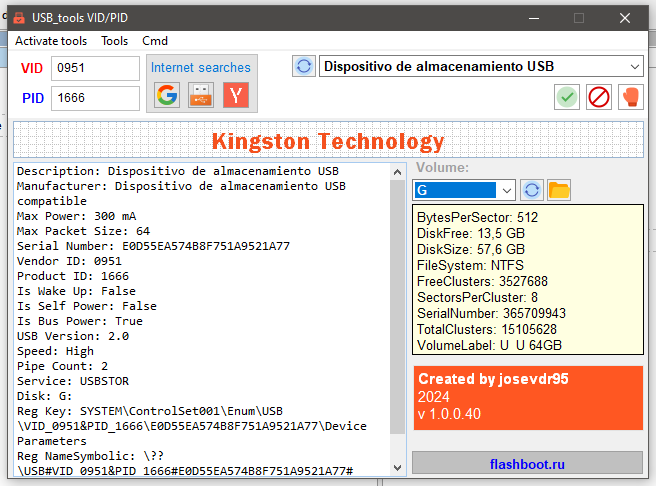Image resolution: width=656 pixels, height=486 pixels.
Task: Click the Kingston Technology vendor banner
Action: point(328,140)
